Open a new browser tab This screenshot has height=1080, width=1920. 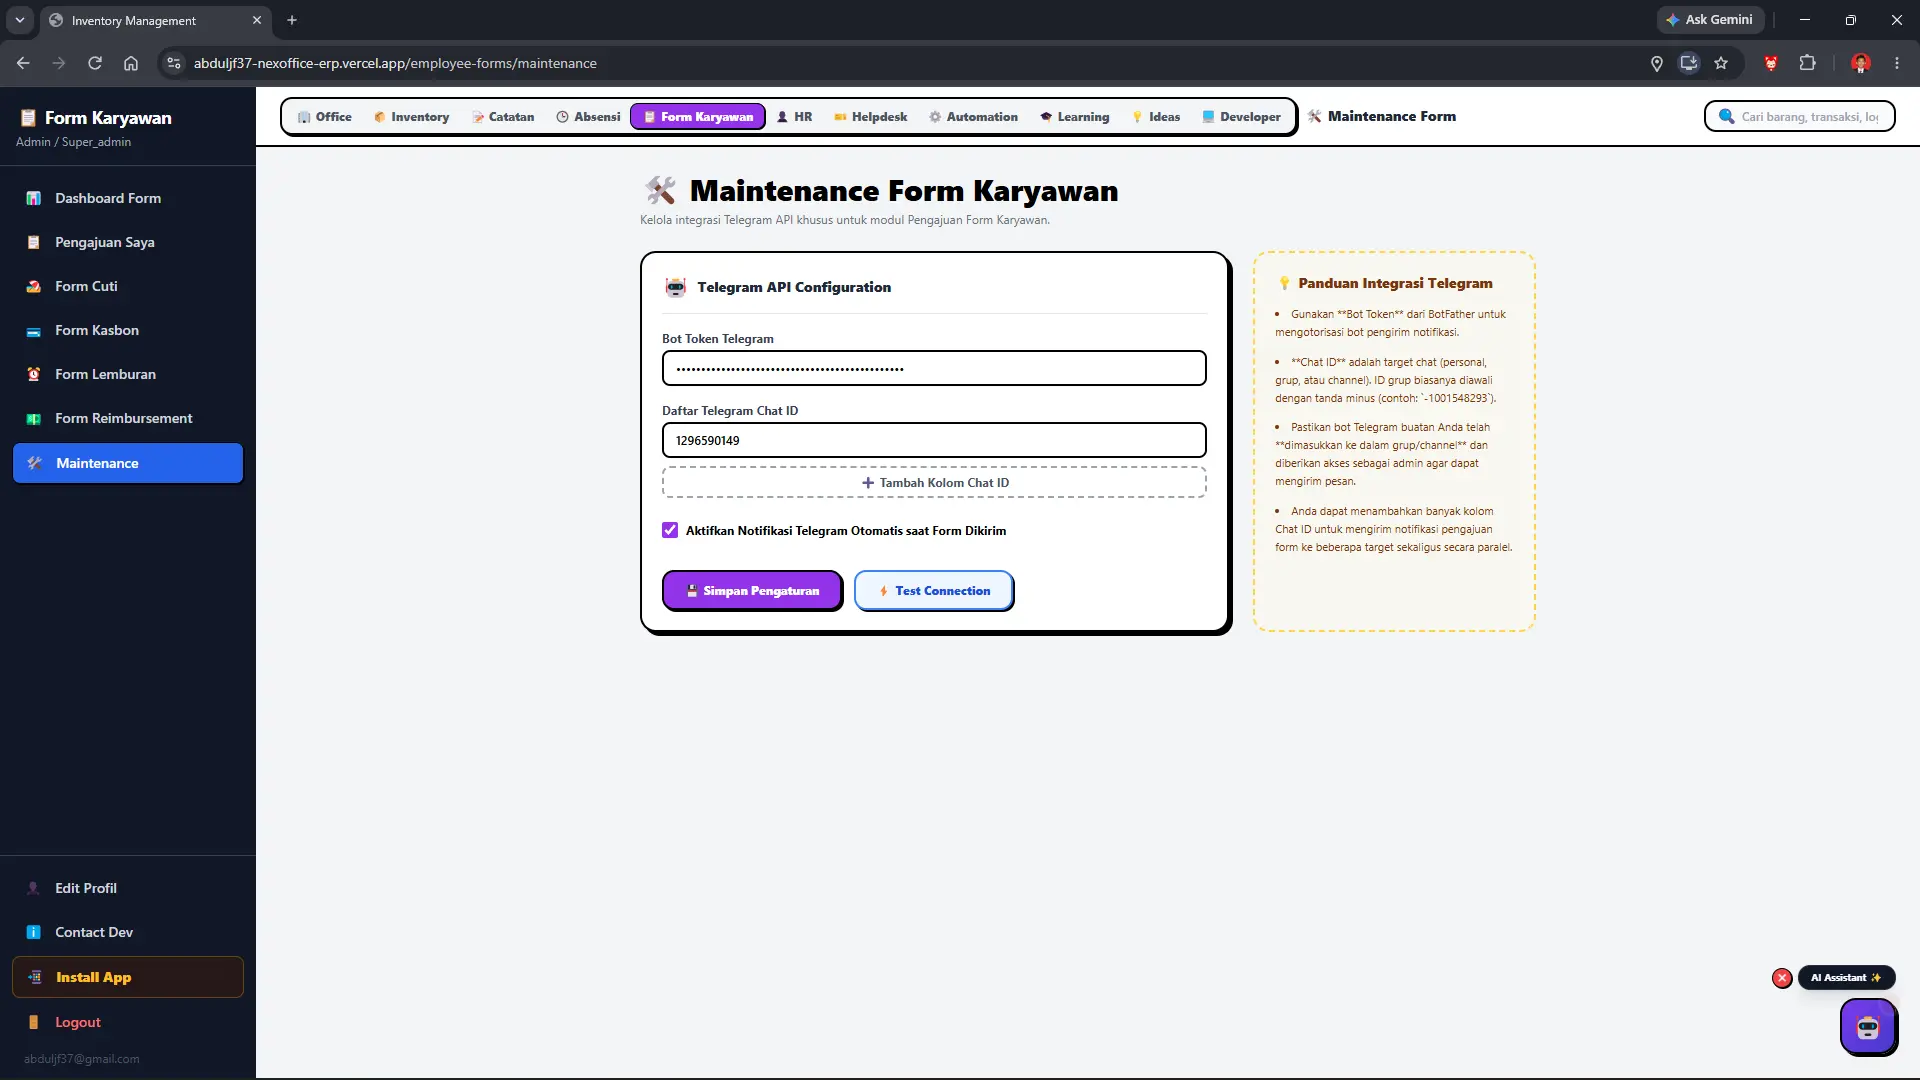(x=292, y=20)
